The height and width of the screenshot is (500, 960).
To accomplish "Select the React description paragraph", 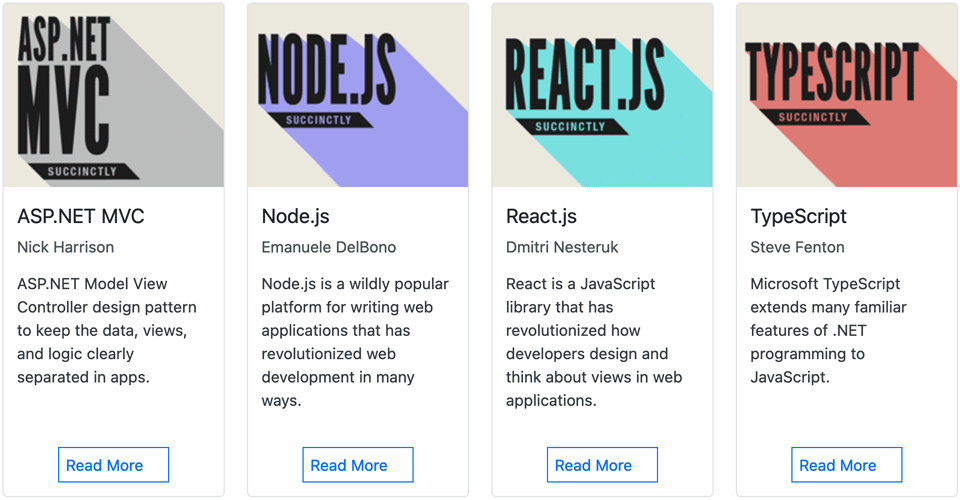I will pos(594,342).
